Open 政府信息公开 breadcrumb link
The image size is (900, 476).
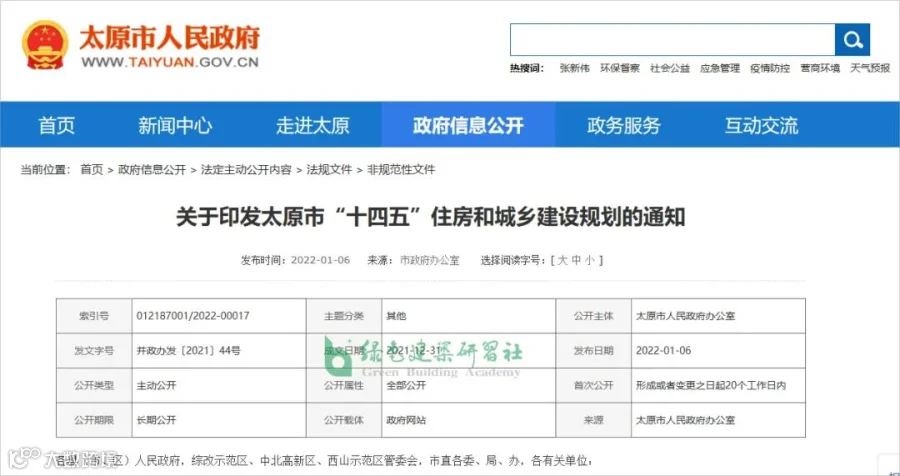pos(152,169)
